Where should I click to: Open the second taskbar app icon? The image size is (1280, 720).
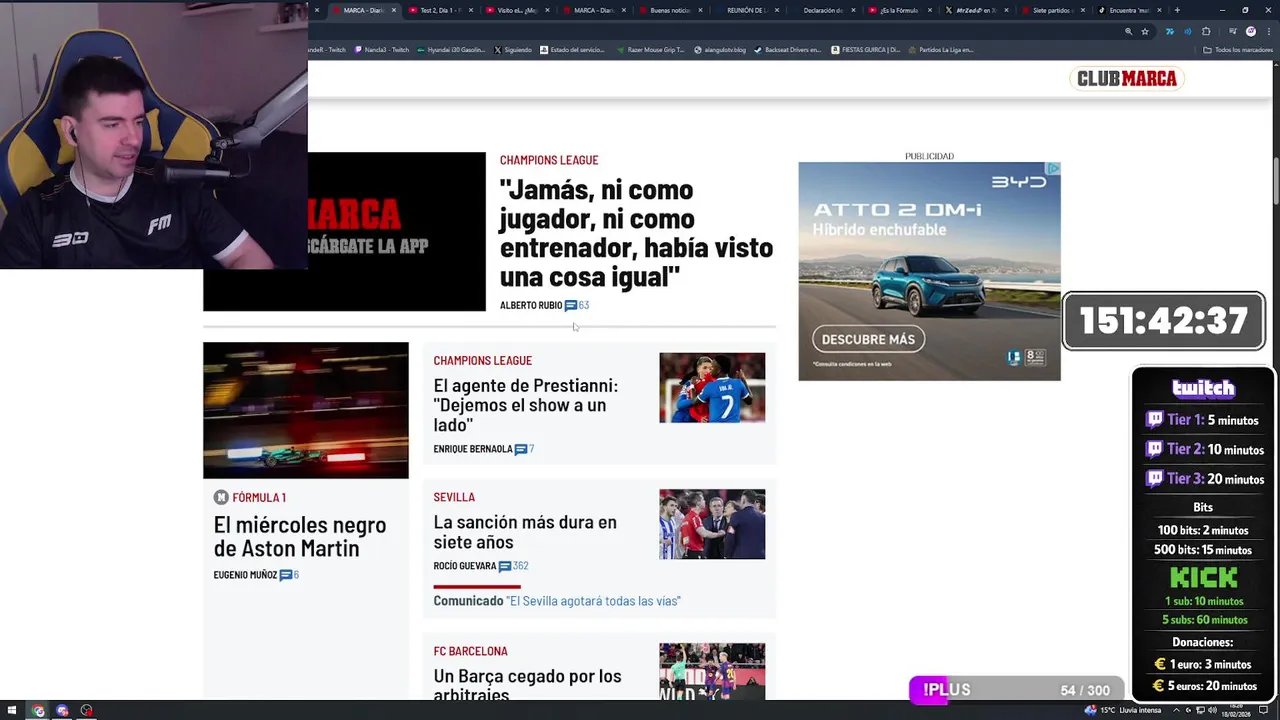pyautogui.click(x=62, y=711)
